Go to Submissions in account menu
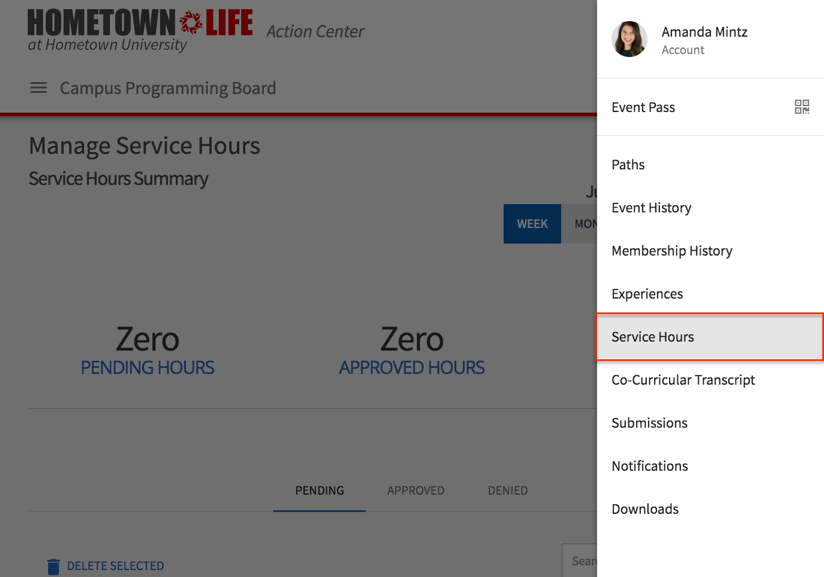The width and height of the screenshot is (824, 577). [649, 423]
